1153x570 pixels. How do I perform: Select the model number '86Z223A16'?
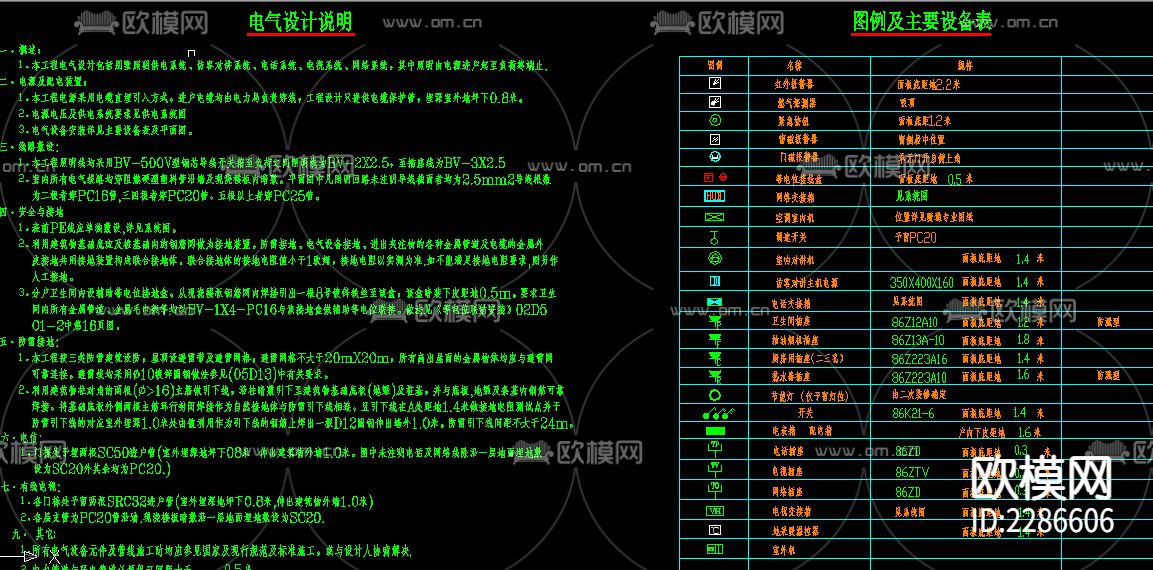pyautogui.click(x=919, y=359)
